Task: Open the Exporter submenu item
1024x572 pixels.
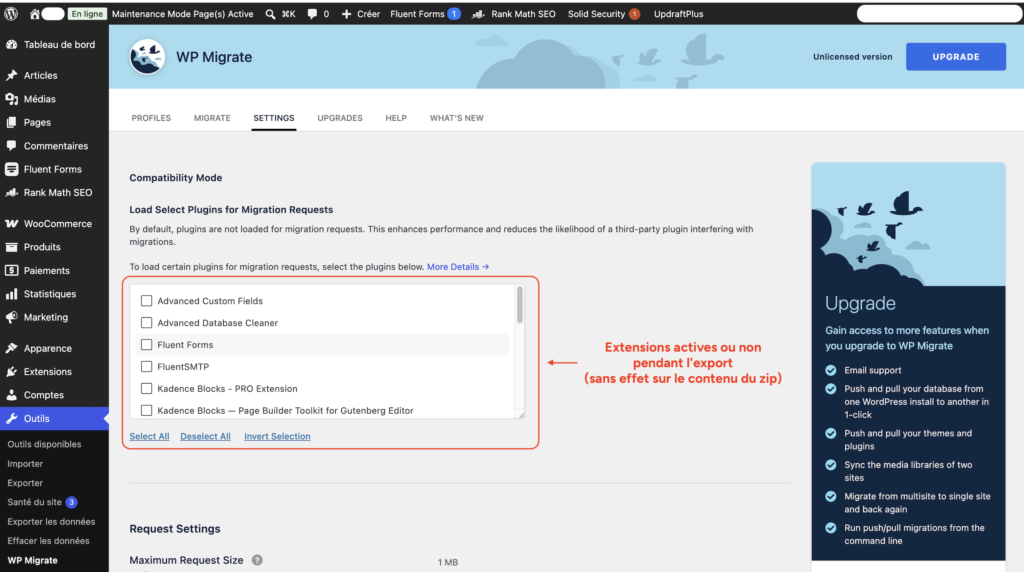Action: pos(25,483)
